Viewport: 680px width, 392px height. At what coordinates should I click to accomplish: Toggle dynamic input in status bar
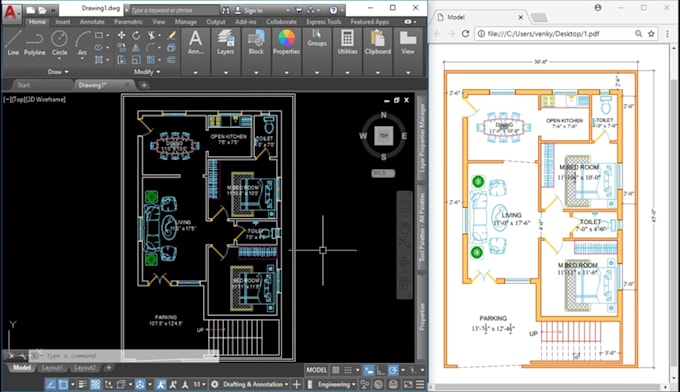point(369,370)
